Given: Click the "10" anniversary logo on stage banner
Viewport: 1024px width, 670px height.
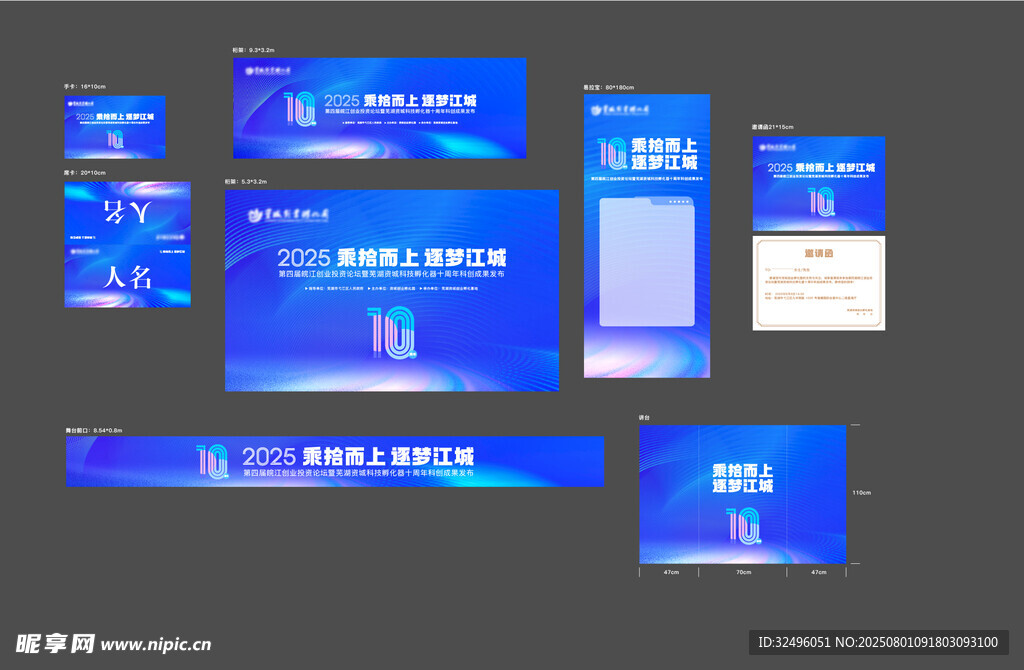Looking at the screenshot, I should (212, 461).
